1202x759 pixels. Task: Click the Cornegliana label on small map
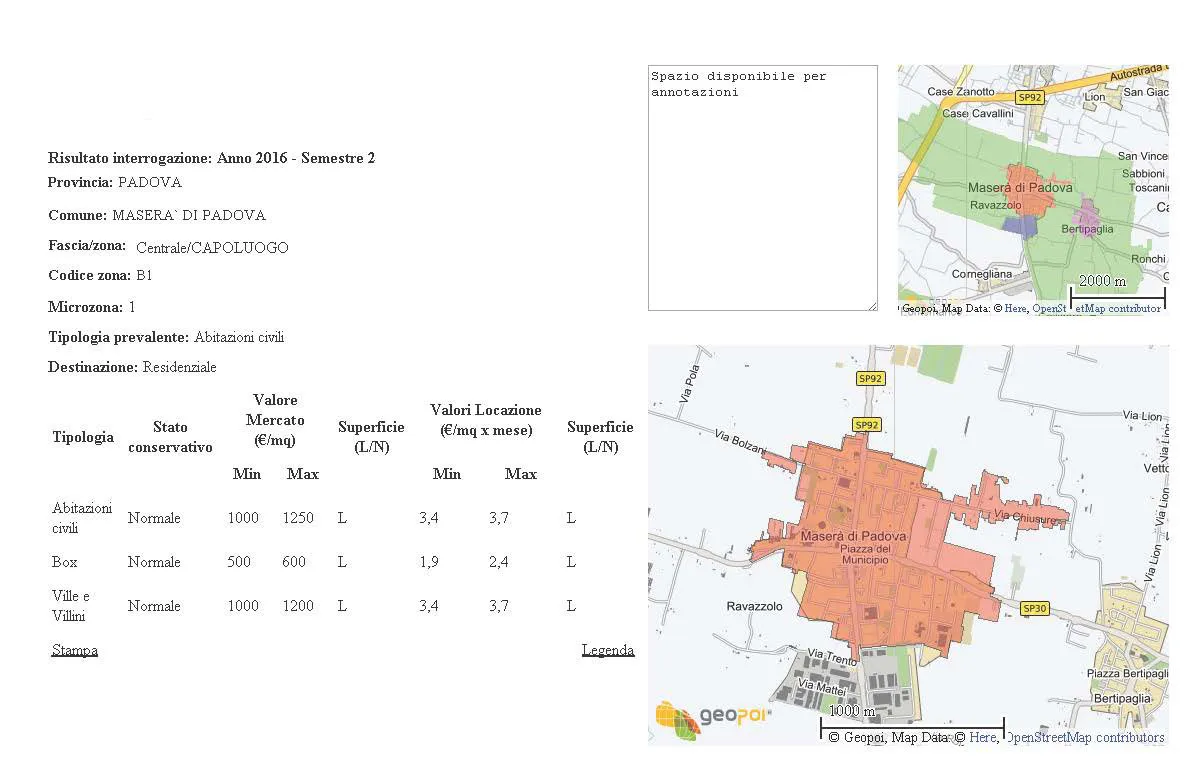982,273
